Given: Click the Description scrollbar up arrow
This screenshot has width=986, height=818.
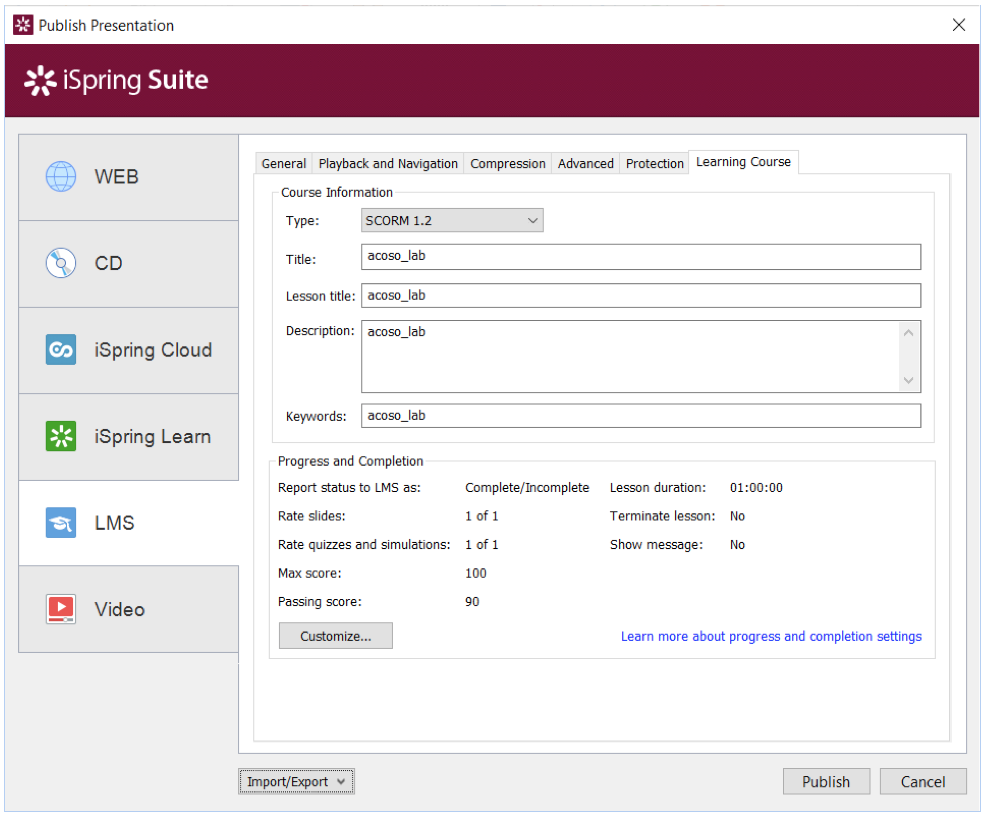Looking at the screenshot, I should (x=909, y=333).
